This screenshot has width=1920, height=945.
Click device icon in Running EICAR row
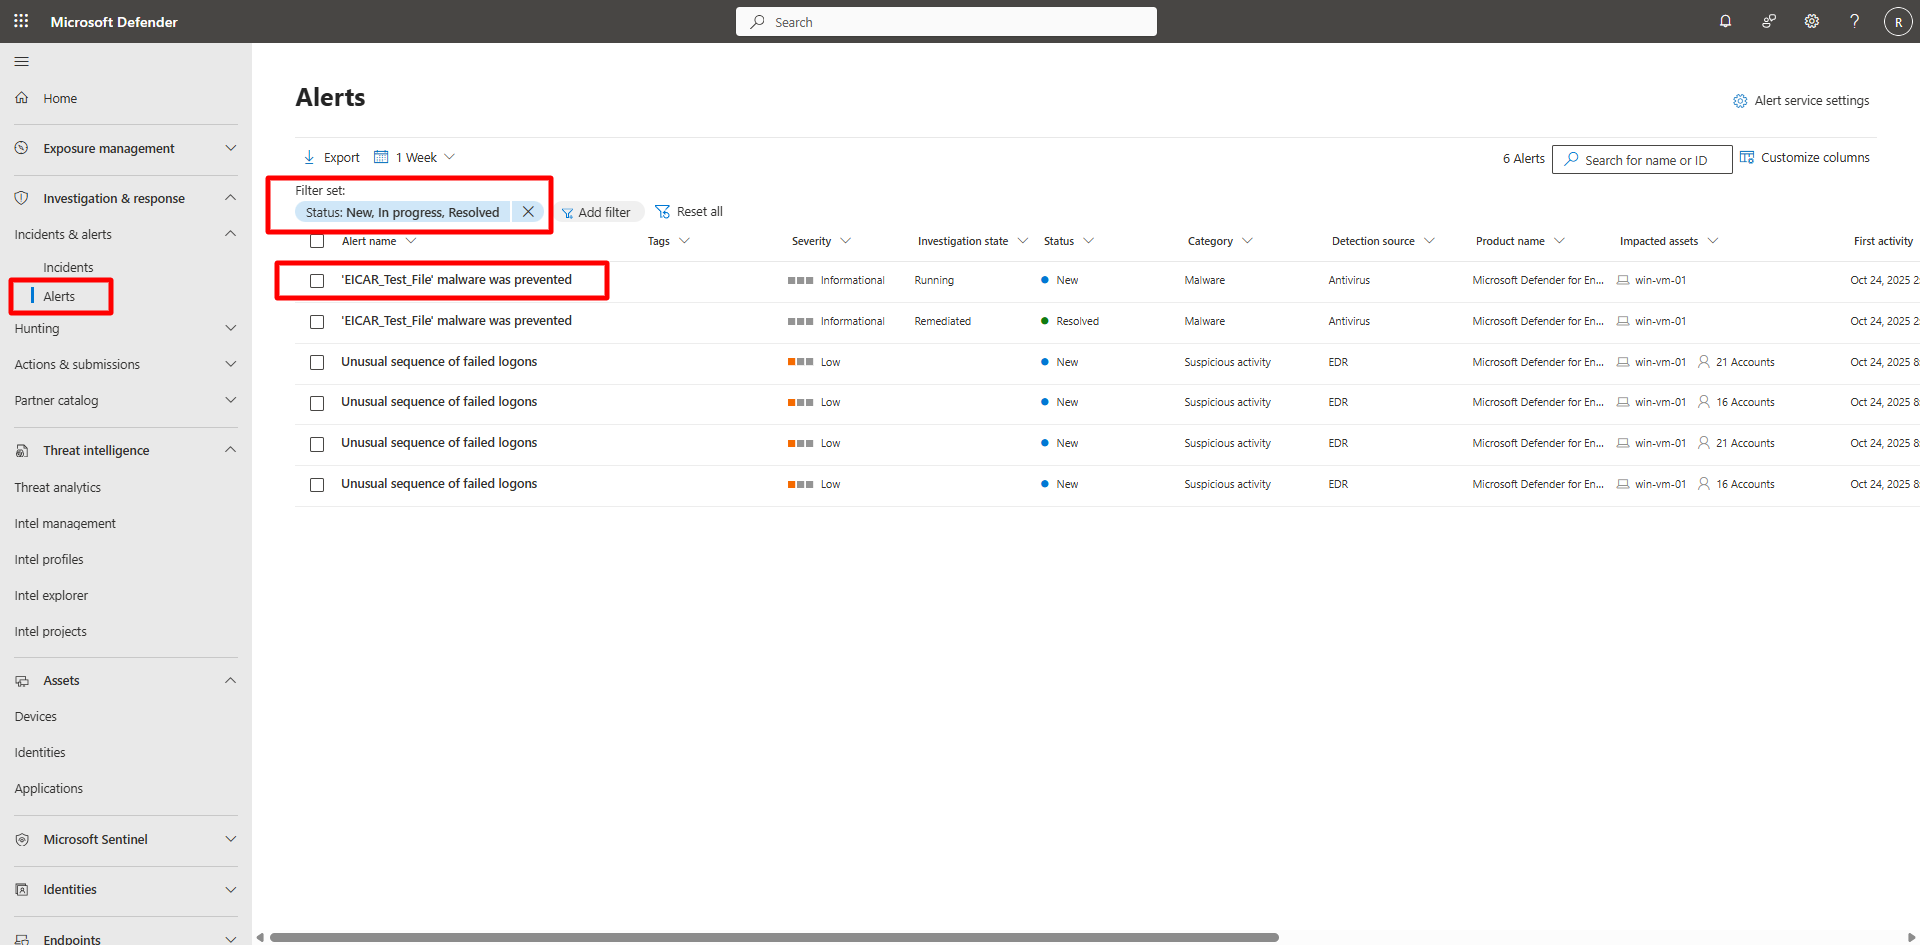[x=1623, y=280]
